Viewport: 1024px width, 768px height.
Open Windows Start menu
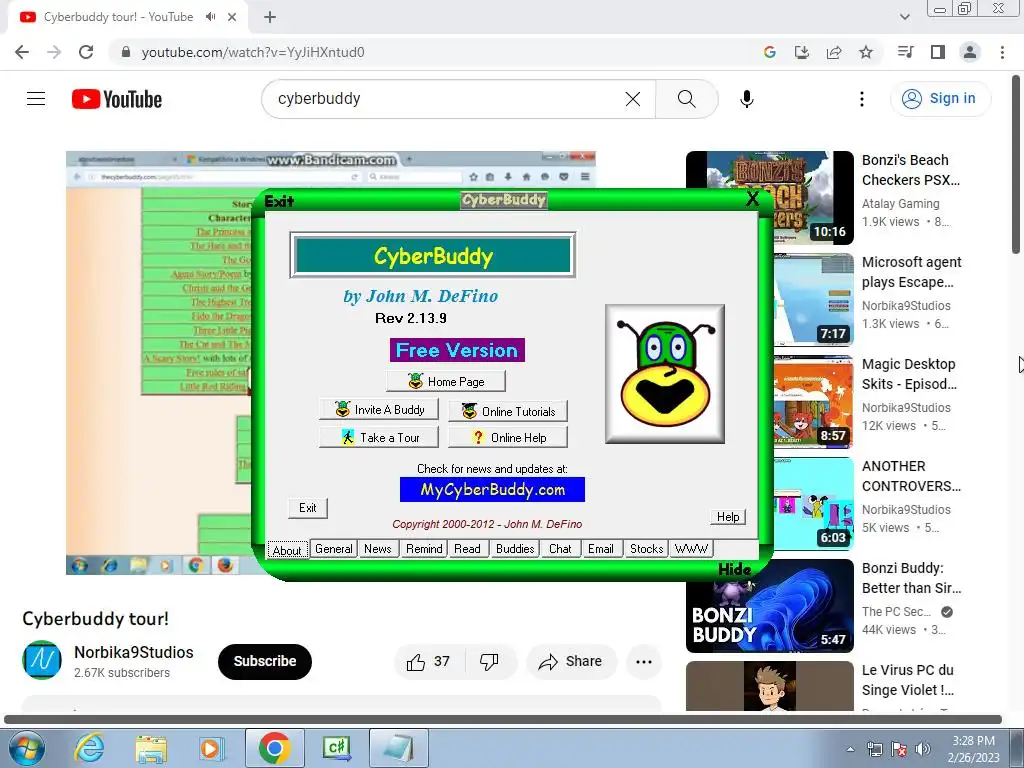[25, 748]
